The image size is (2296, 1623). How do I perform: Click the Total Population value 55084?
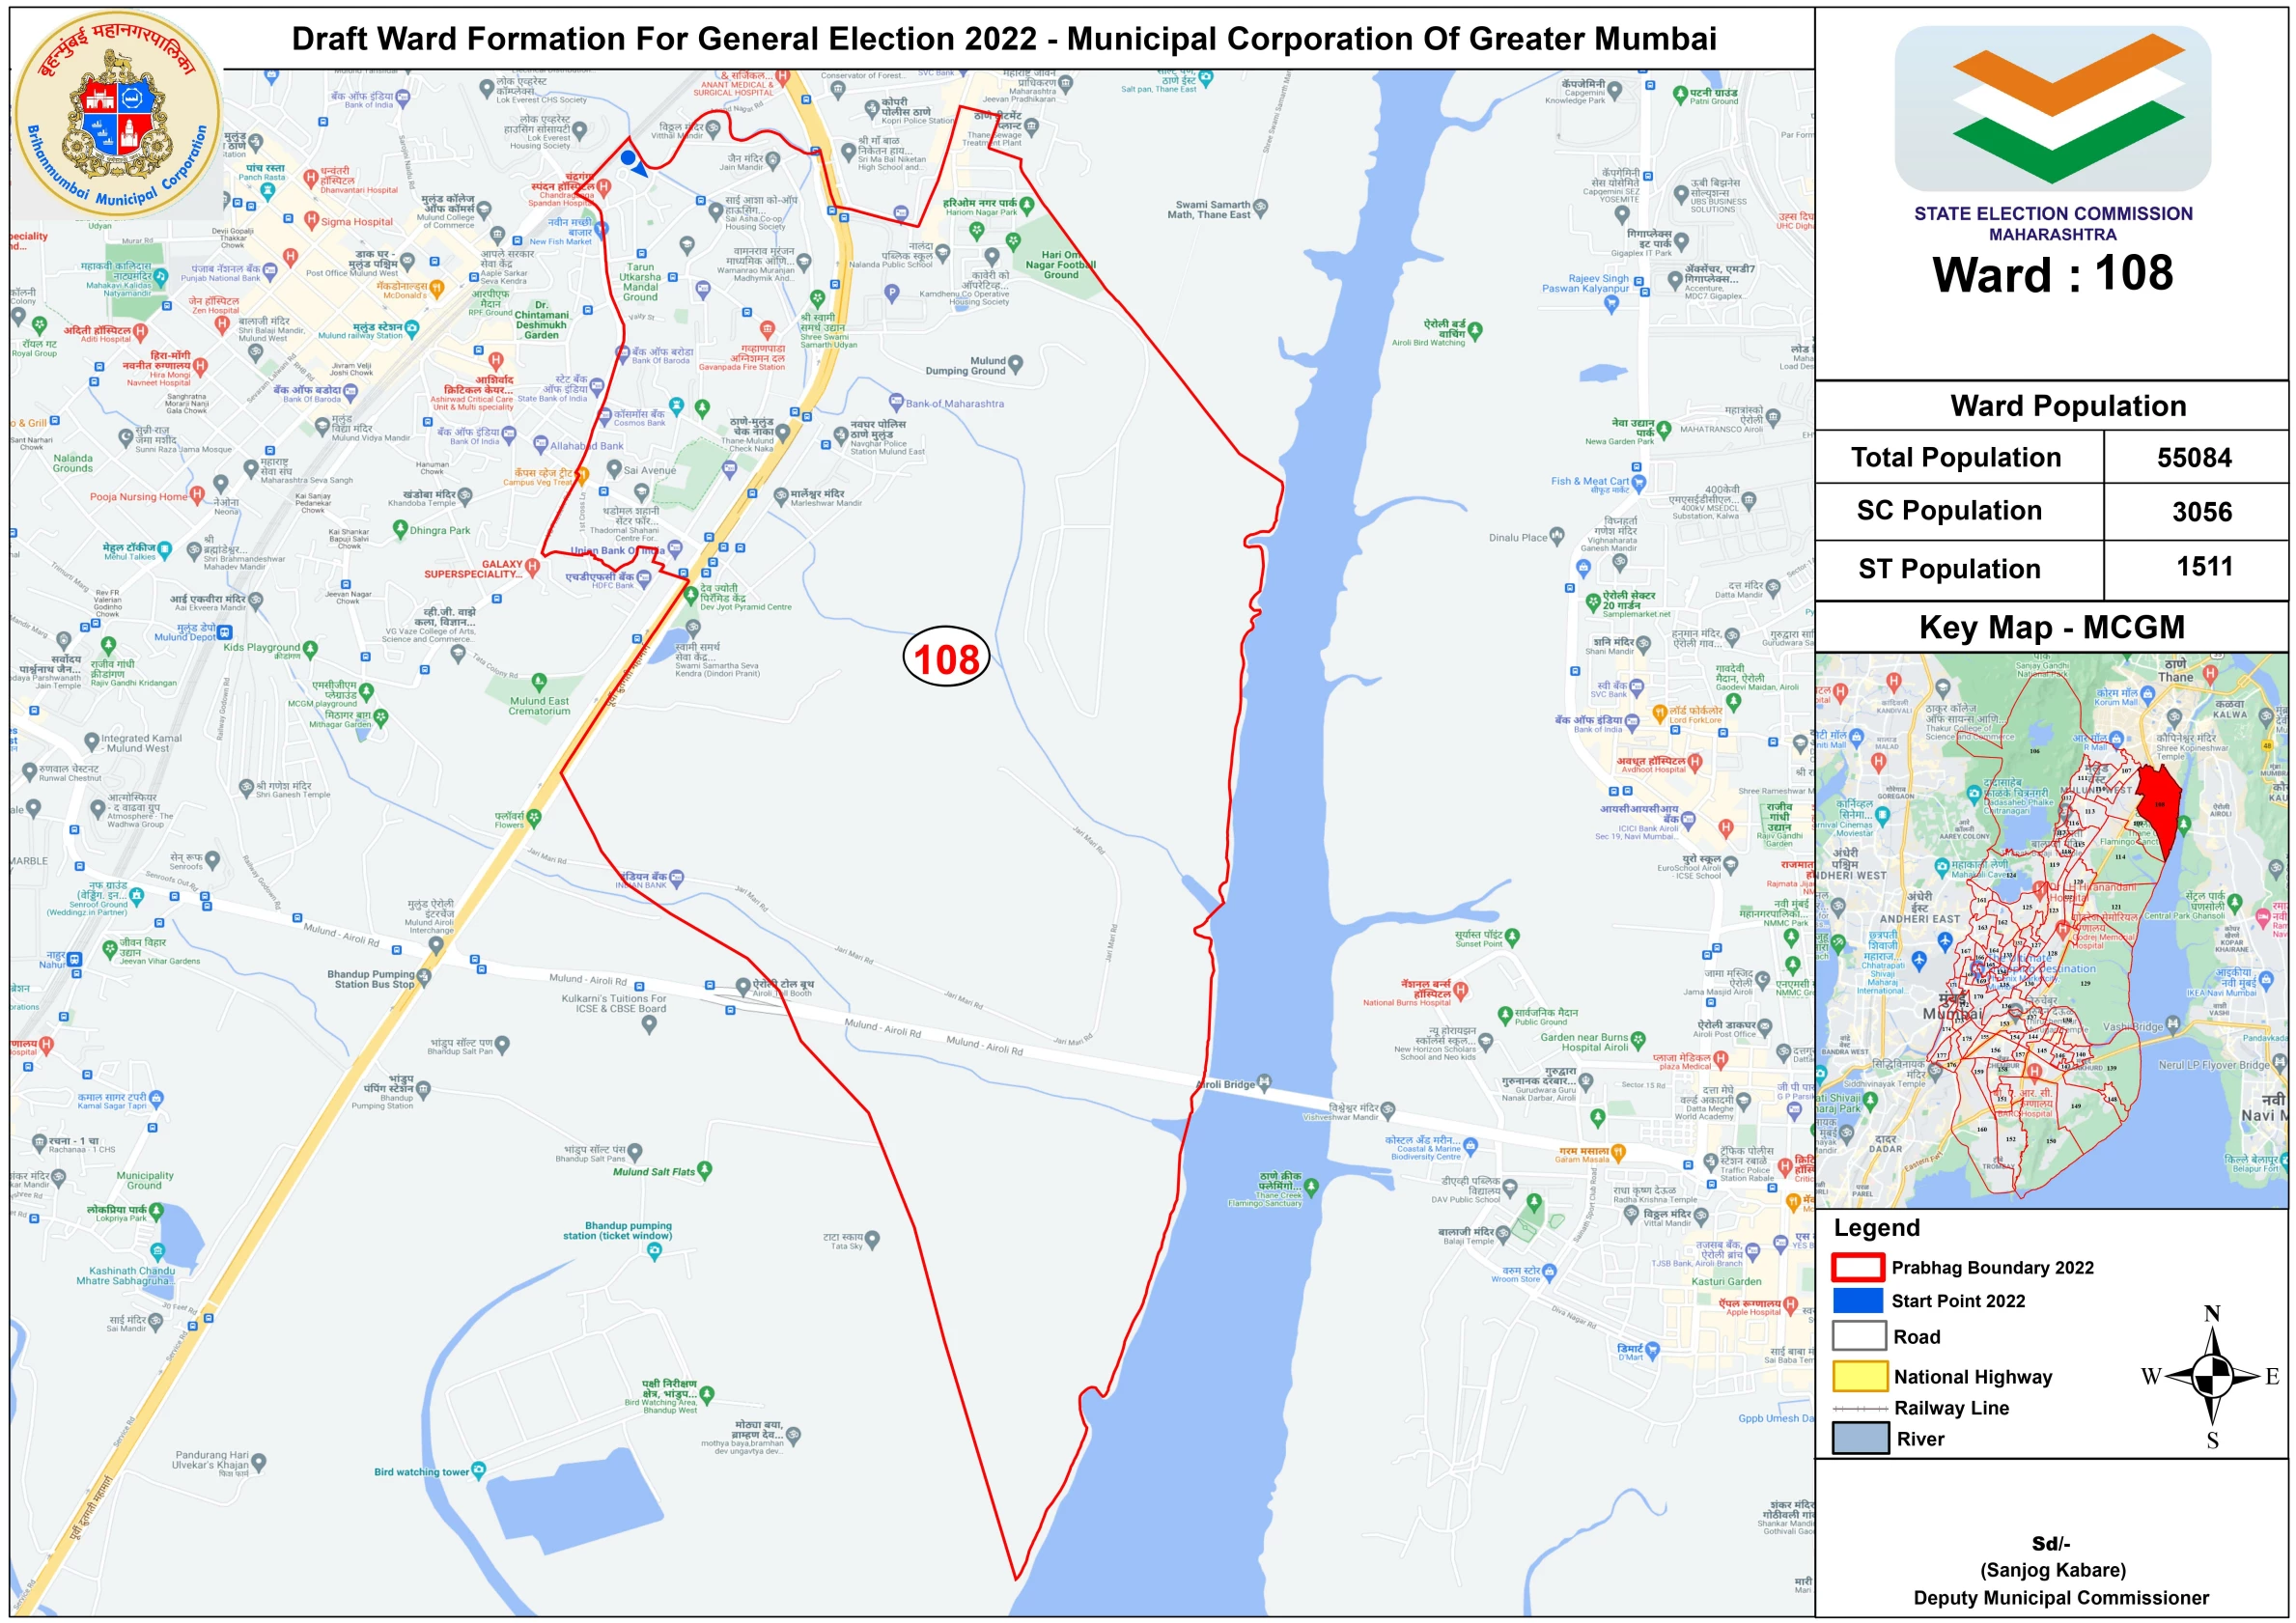click(2194, 458)
